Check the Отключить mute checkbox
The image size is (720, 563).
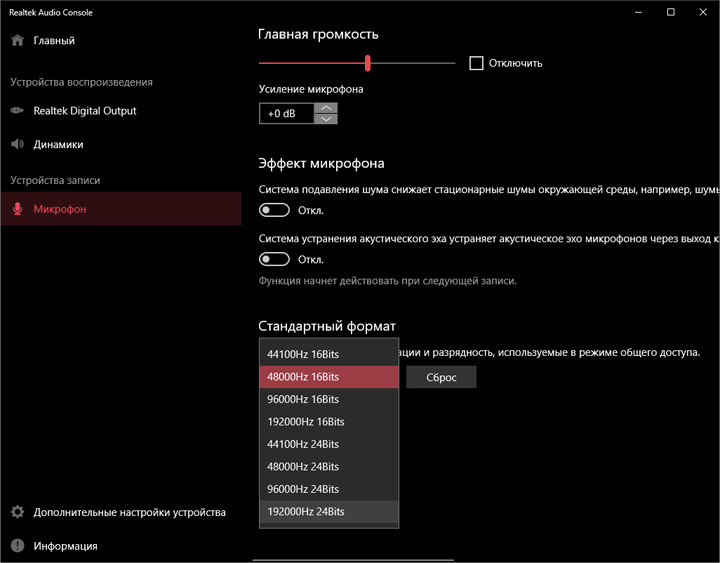(x=476, y=63)
